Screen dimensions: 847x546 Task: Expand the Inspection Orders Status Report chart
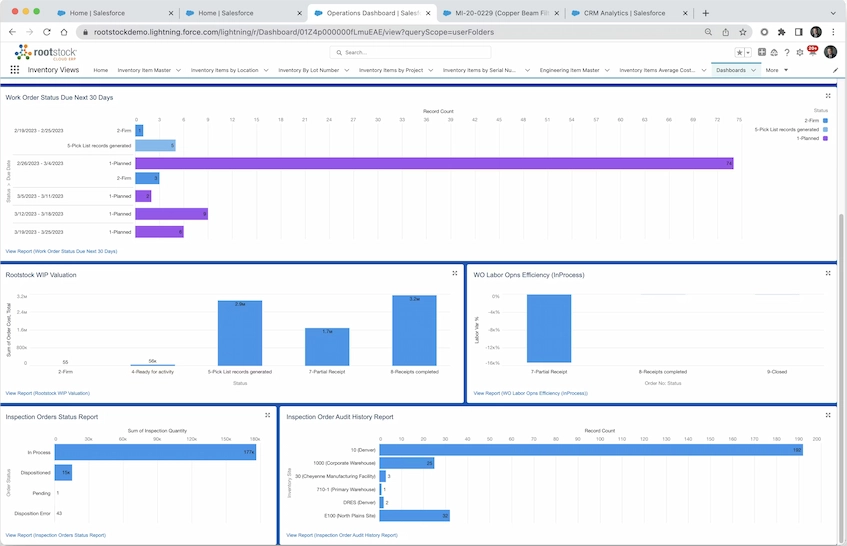click(267, 415)
